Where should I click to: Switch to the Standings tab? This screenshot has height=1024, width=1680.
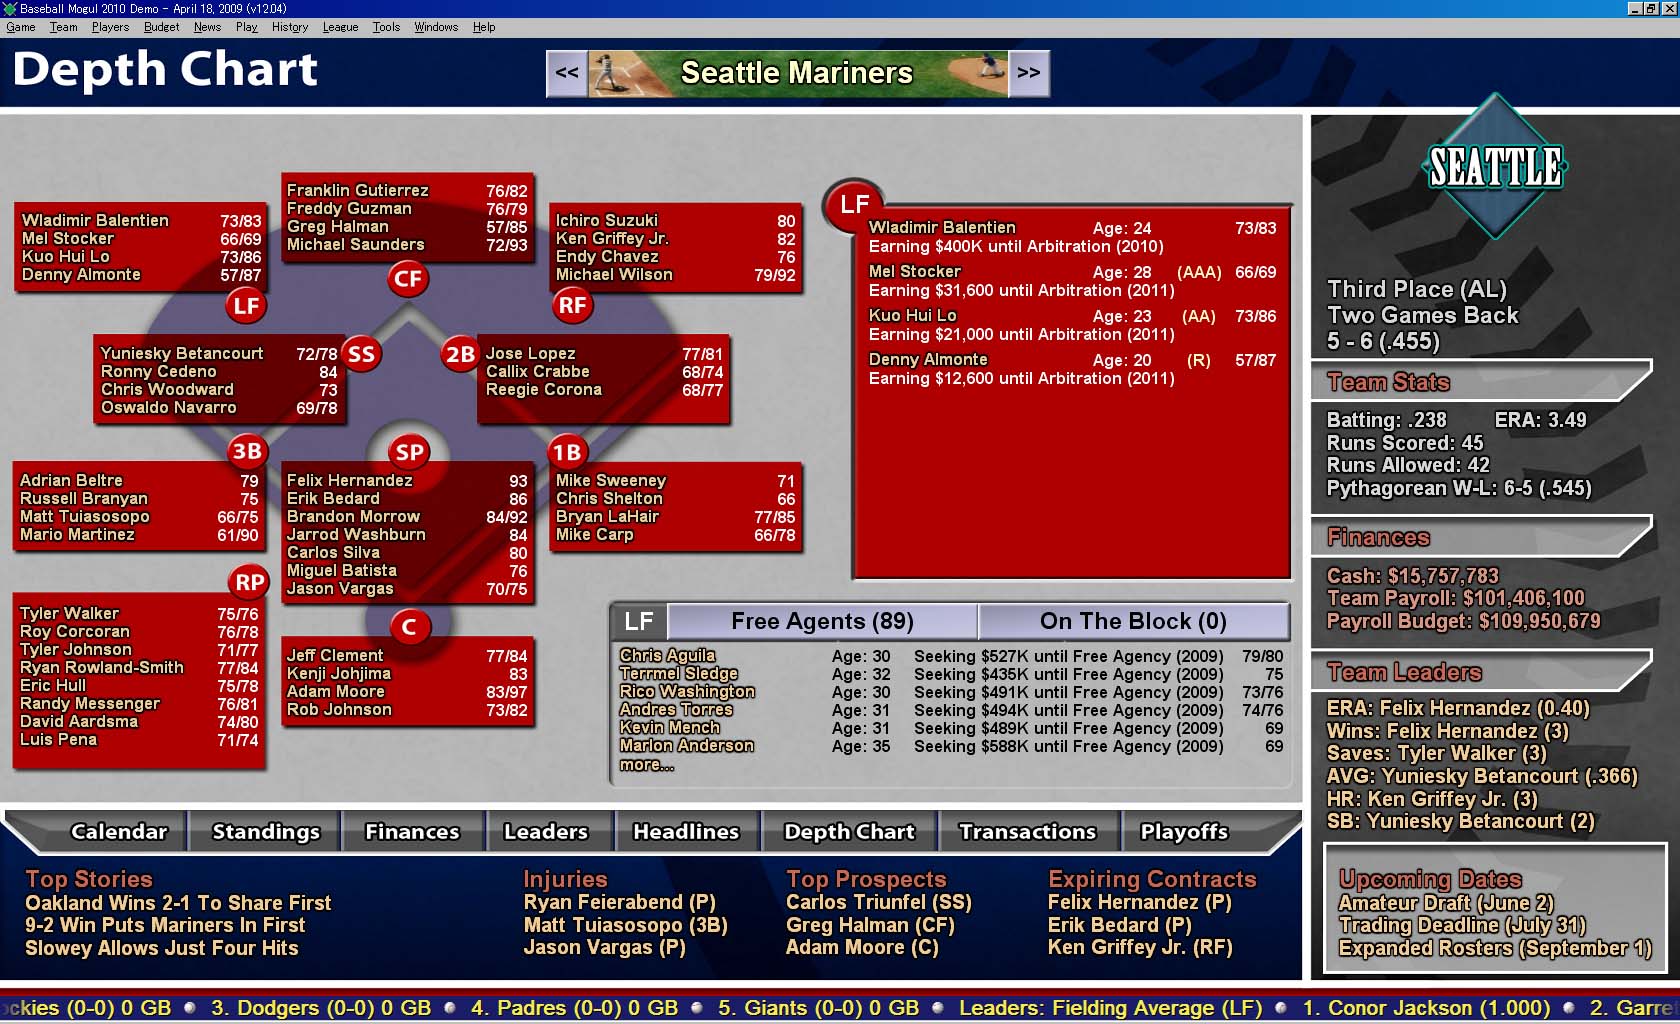266,832
